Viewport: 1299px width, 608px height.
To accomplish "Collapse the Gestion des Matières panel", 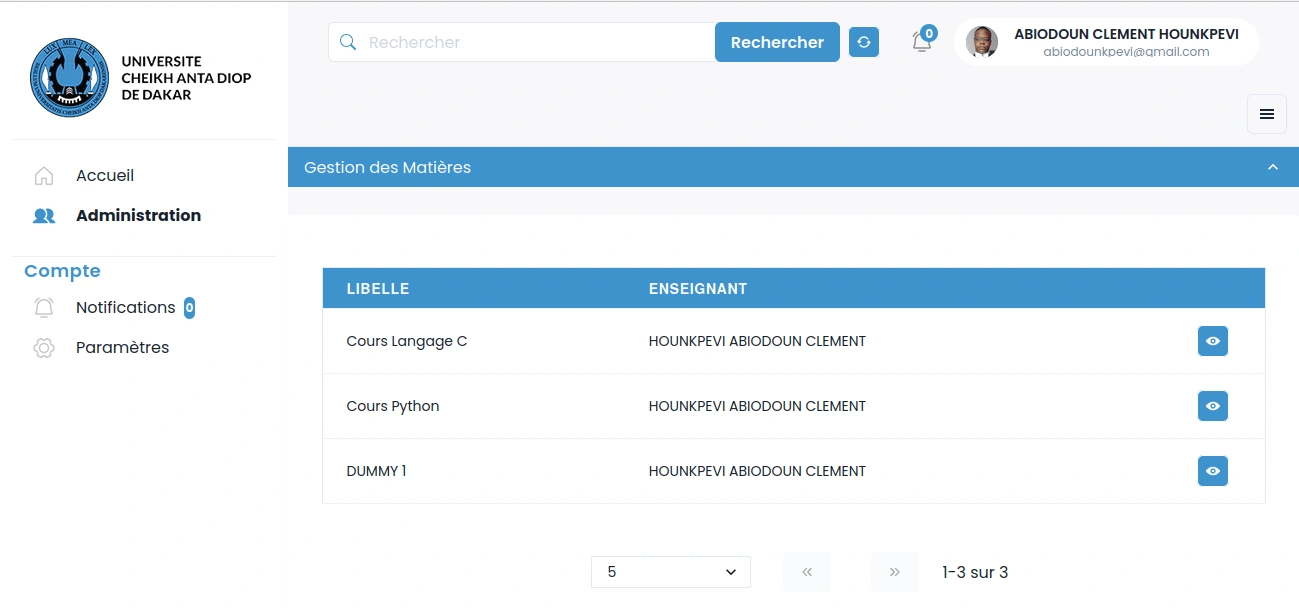I will pyautogui.click(x=1273, y=167).
